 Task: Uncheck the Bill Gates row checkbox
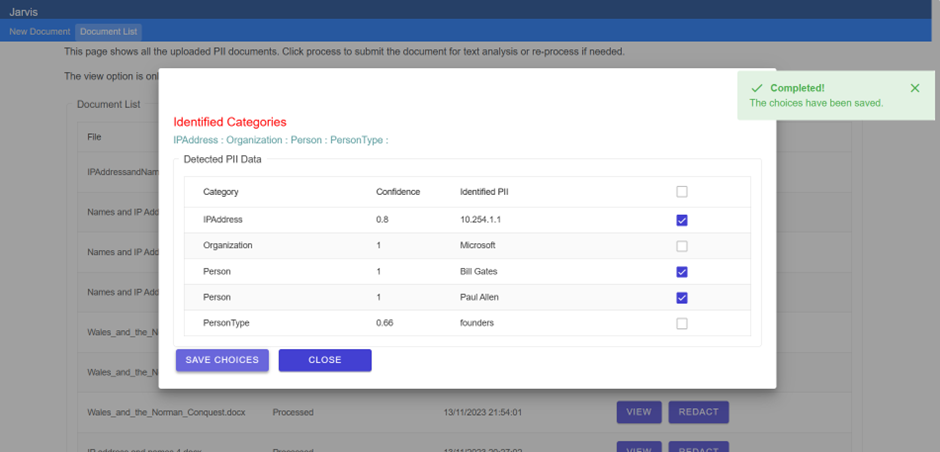[x=682, y=272]
